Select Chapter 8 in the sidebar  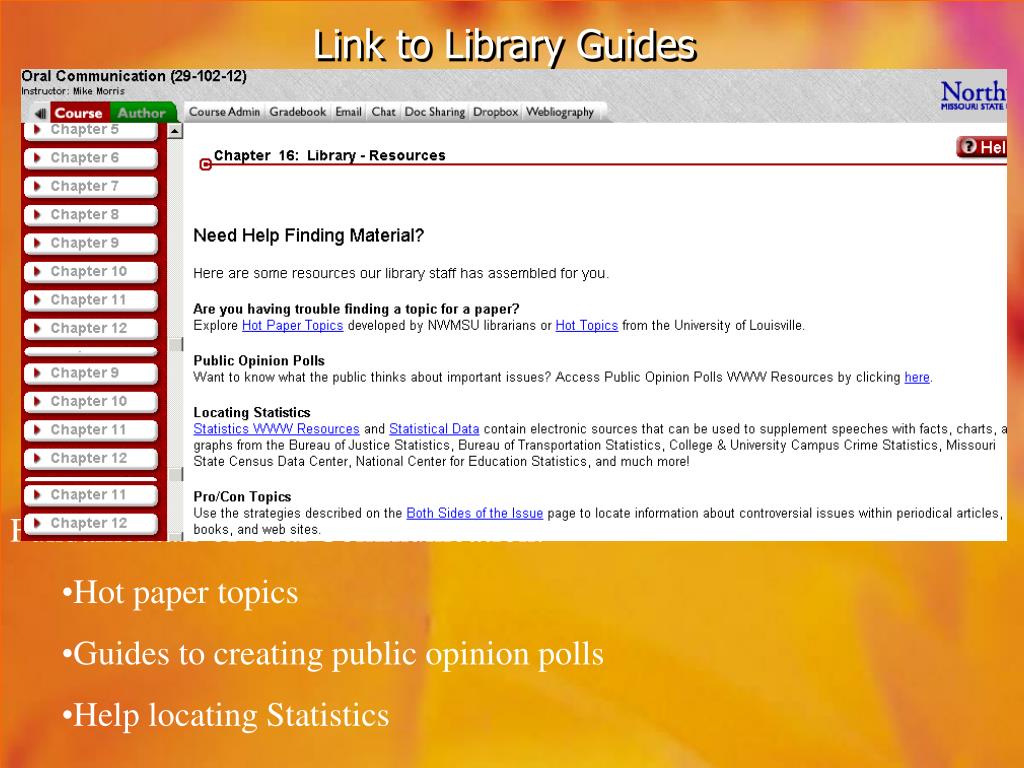pos(91,215)
